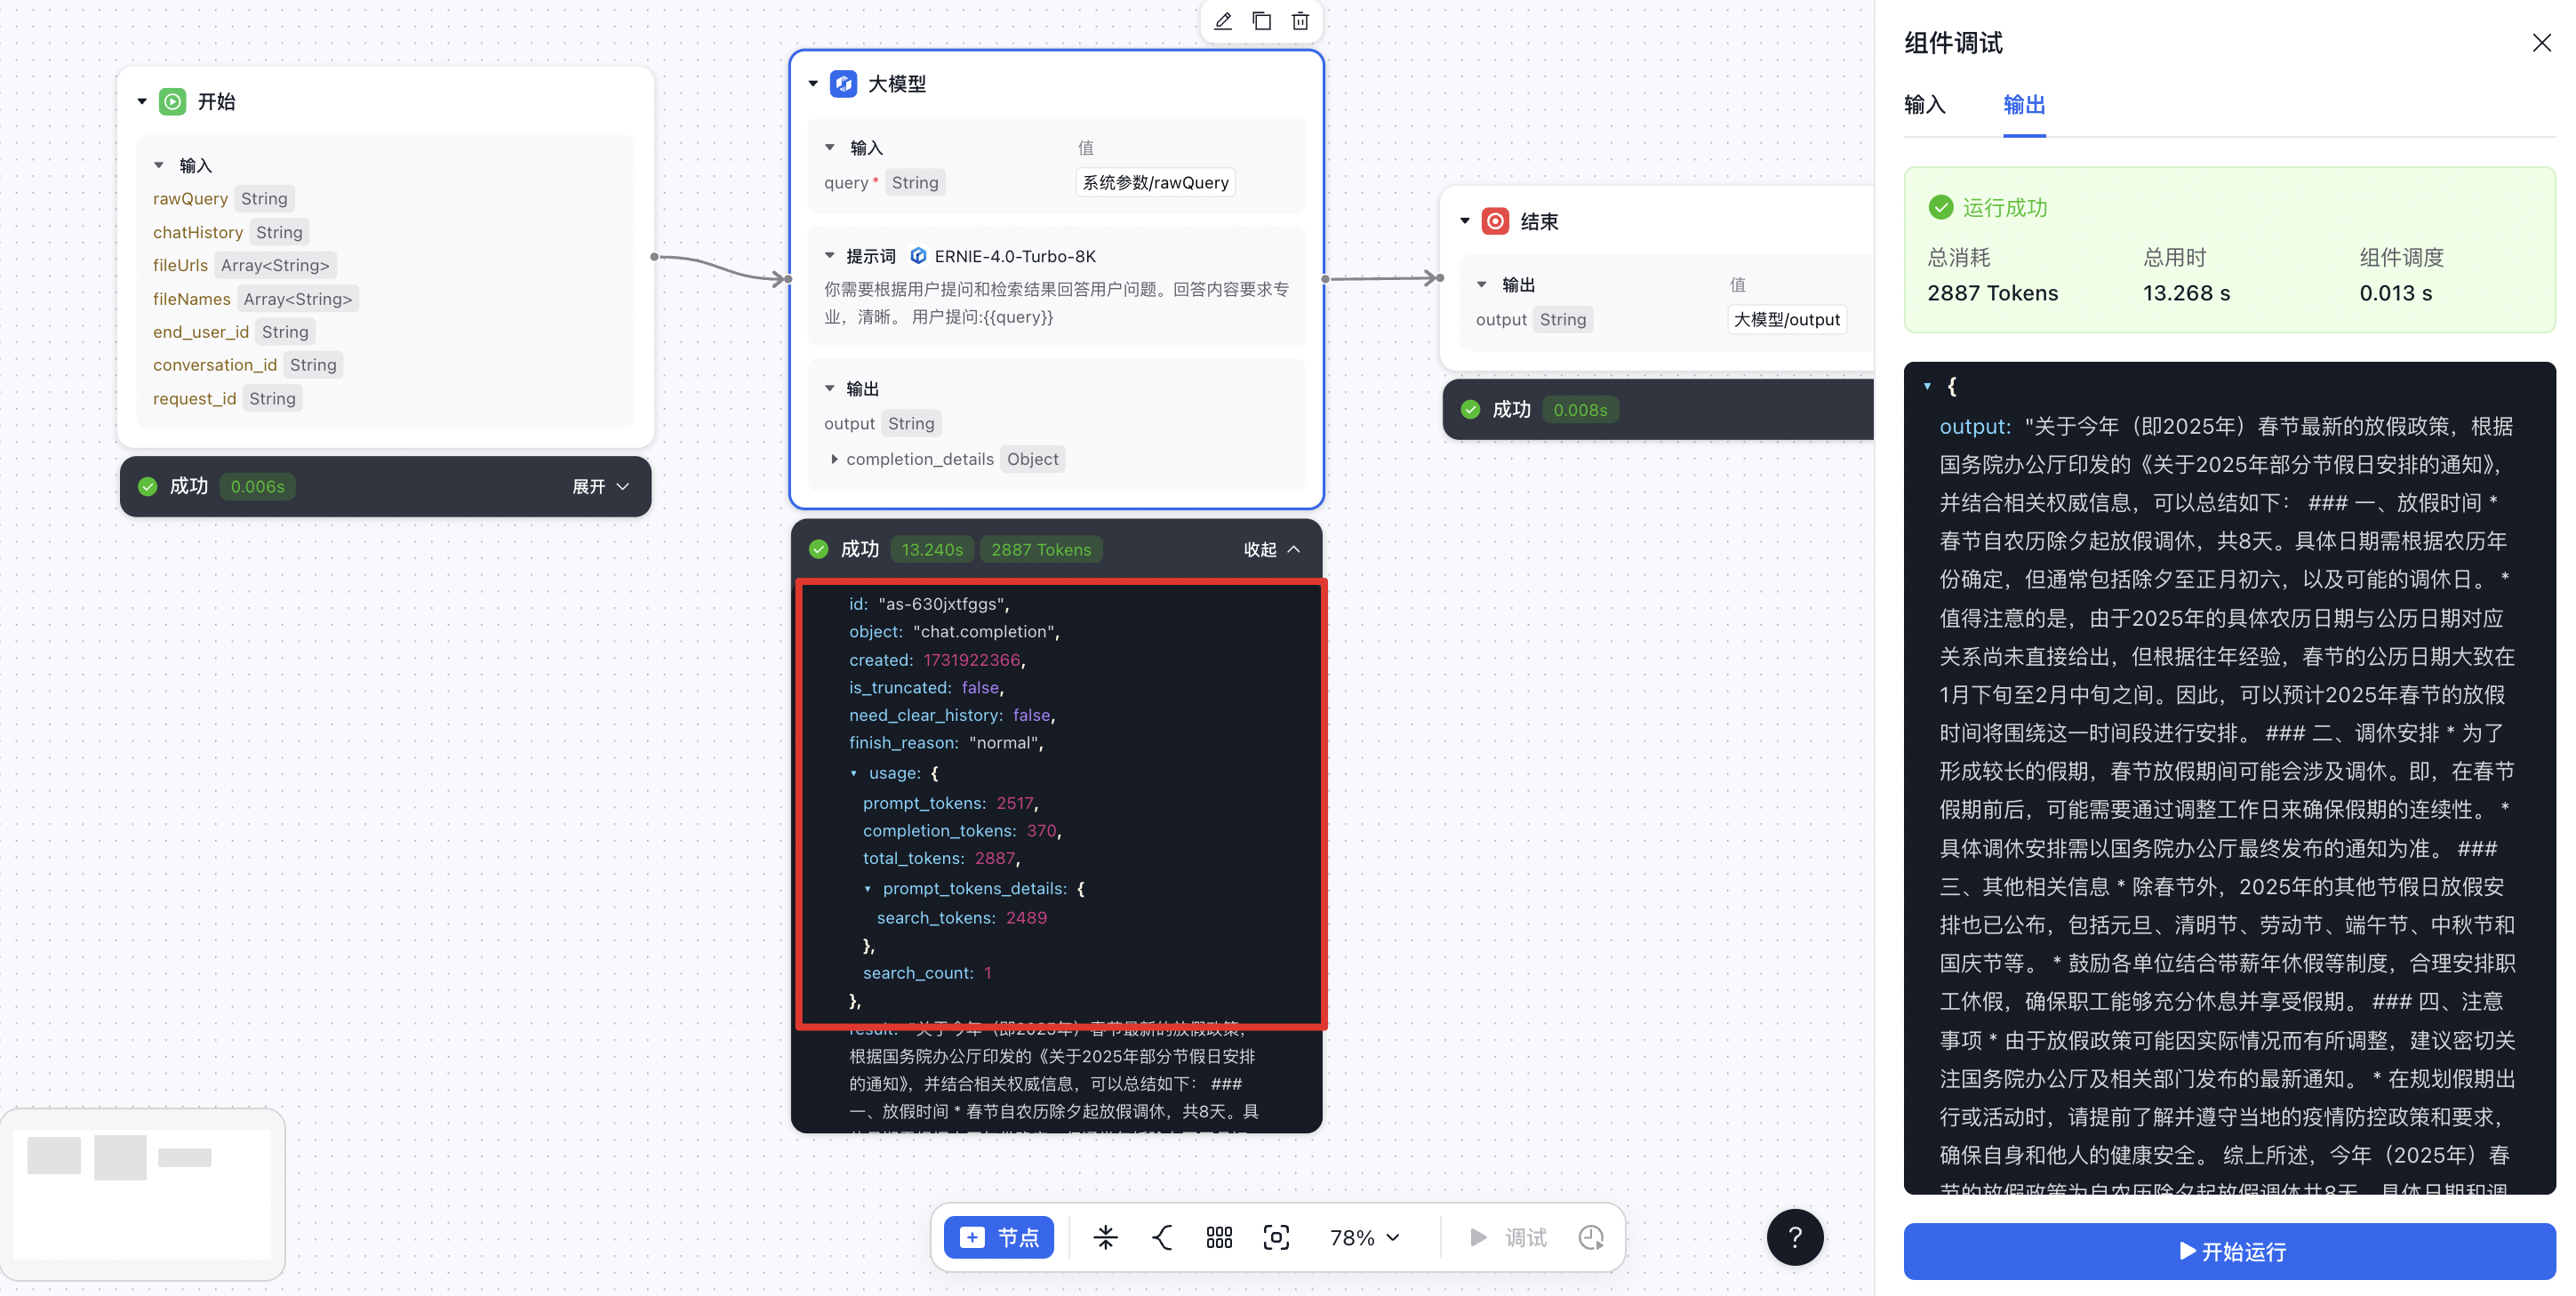Expand completion_details Object
This screenshot has width=2576, height=1296.
pos(834,459)
